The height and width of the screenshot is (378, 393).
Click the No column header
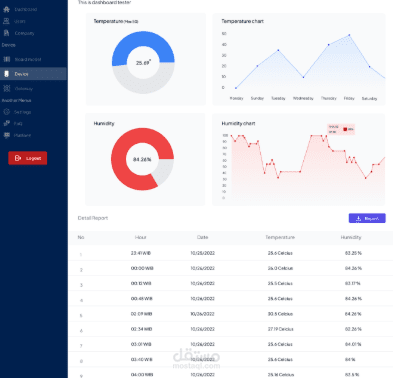(81, 237)
